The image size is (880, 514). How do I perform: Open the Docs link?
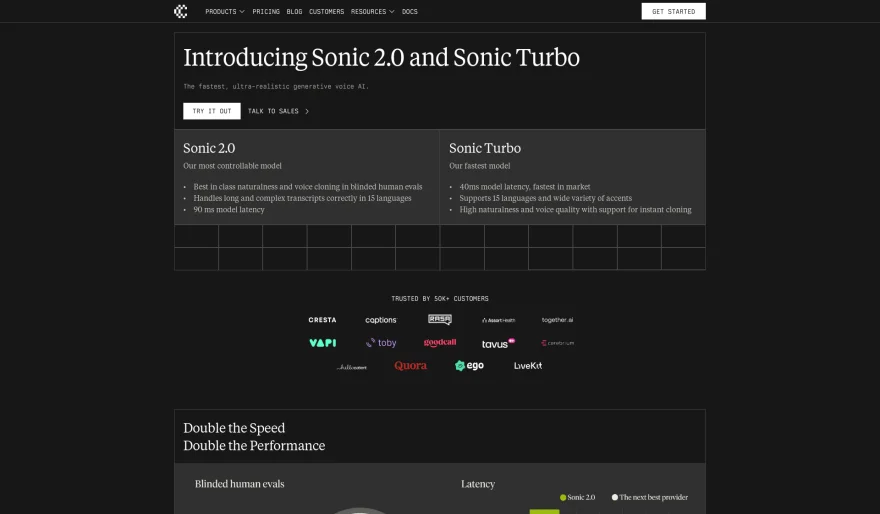pyautogui.click(x=410, y=11)
